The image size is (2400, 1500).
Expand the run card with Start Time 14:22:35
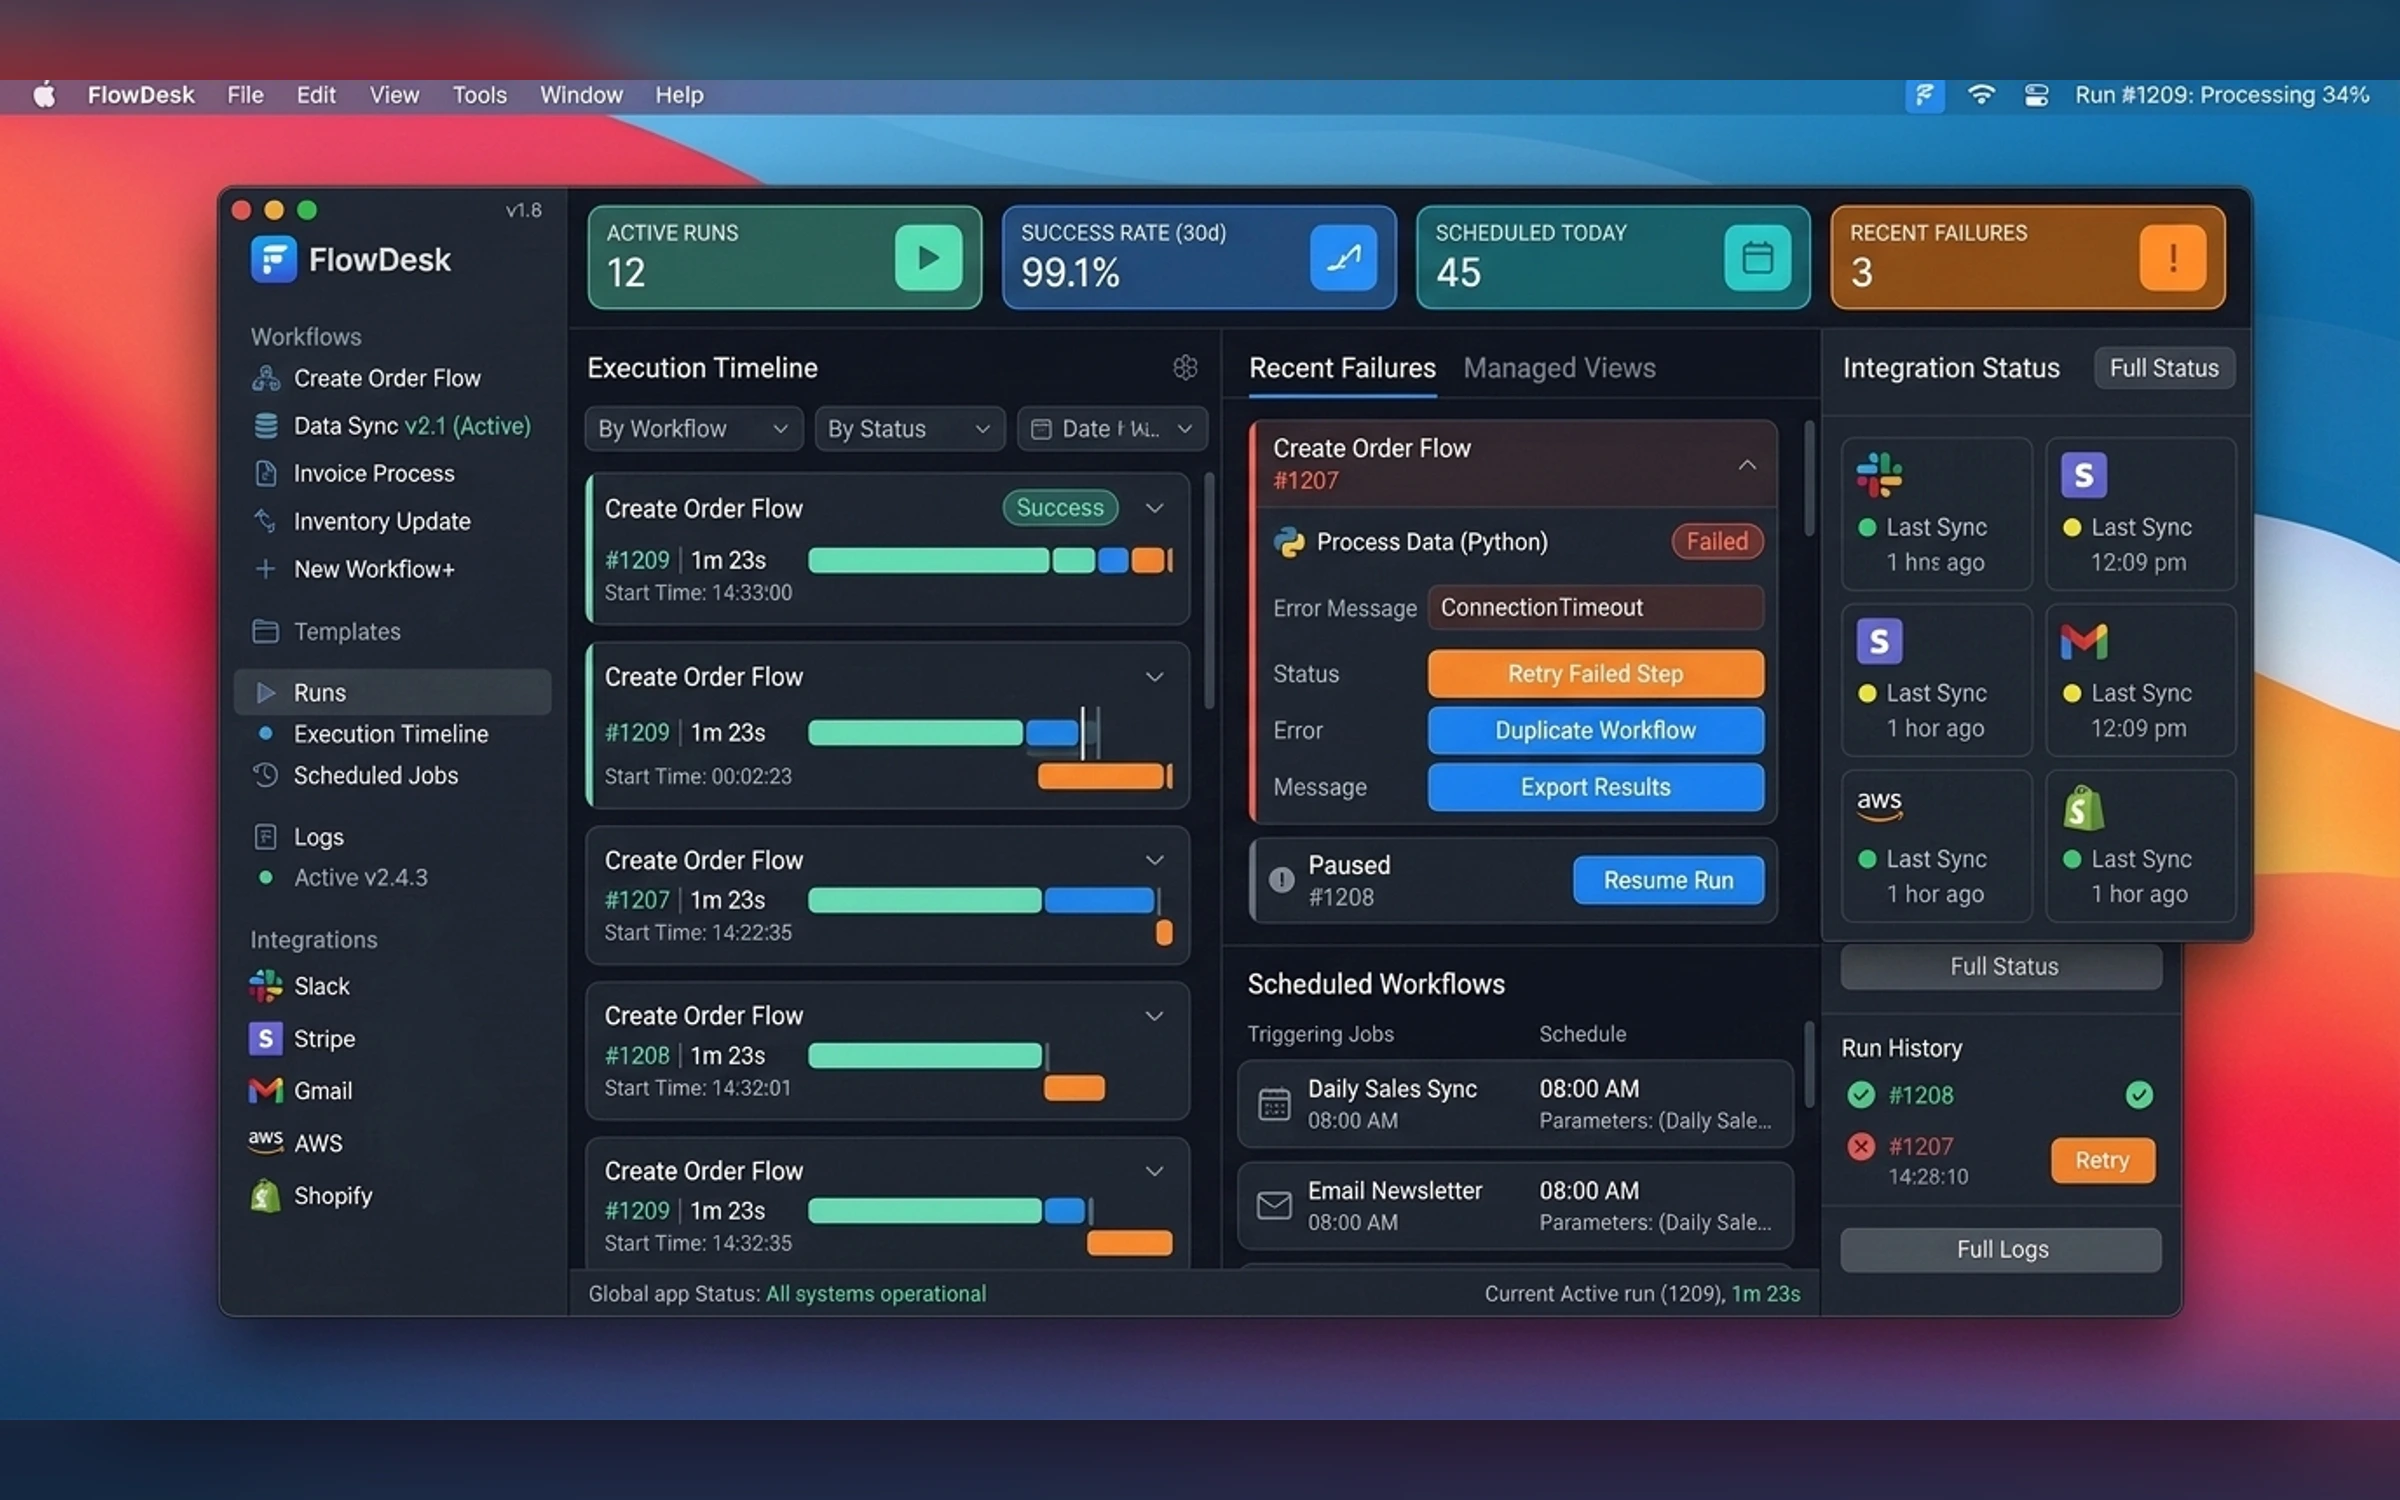pyautogui.click(x=1154, y=860)
